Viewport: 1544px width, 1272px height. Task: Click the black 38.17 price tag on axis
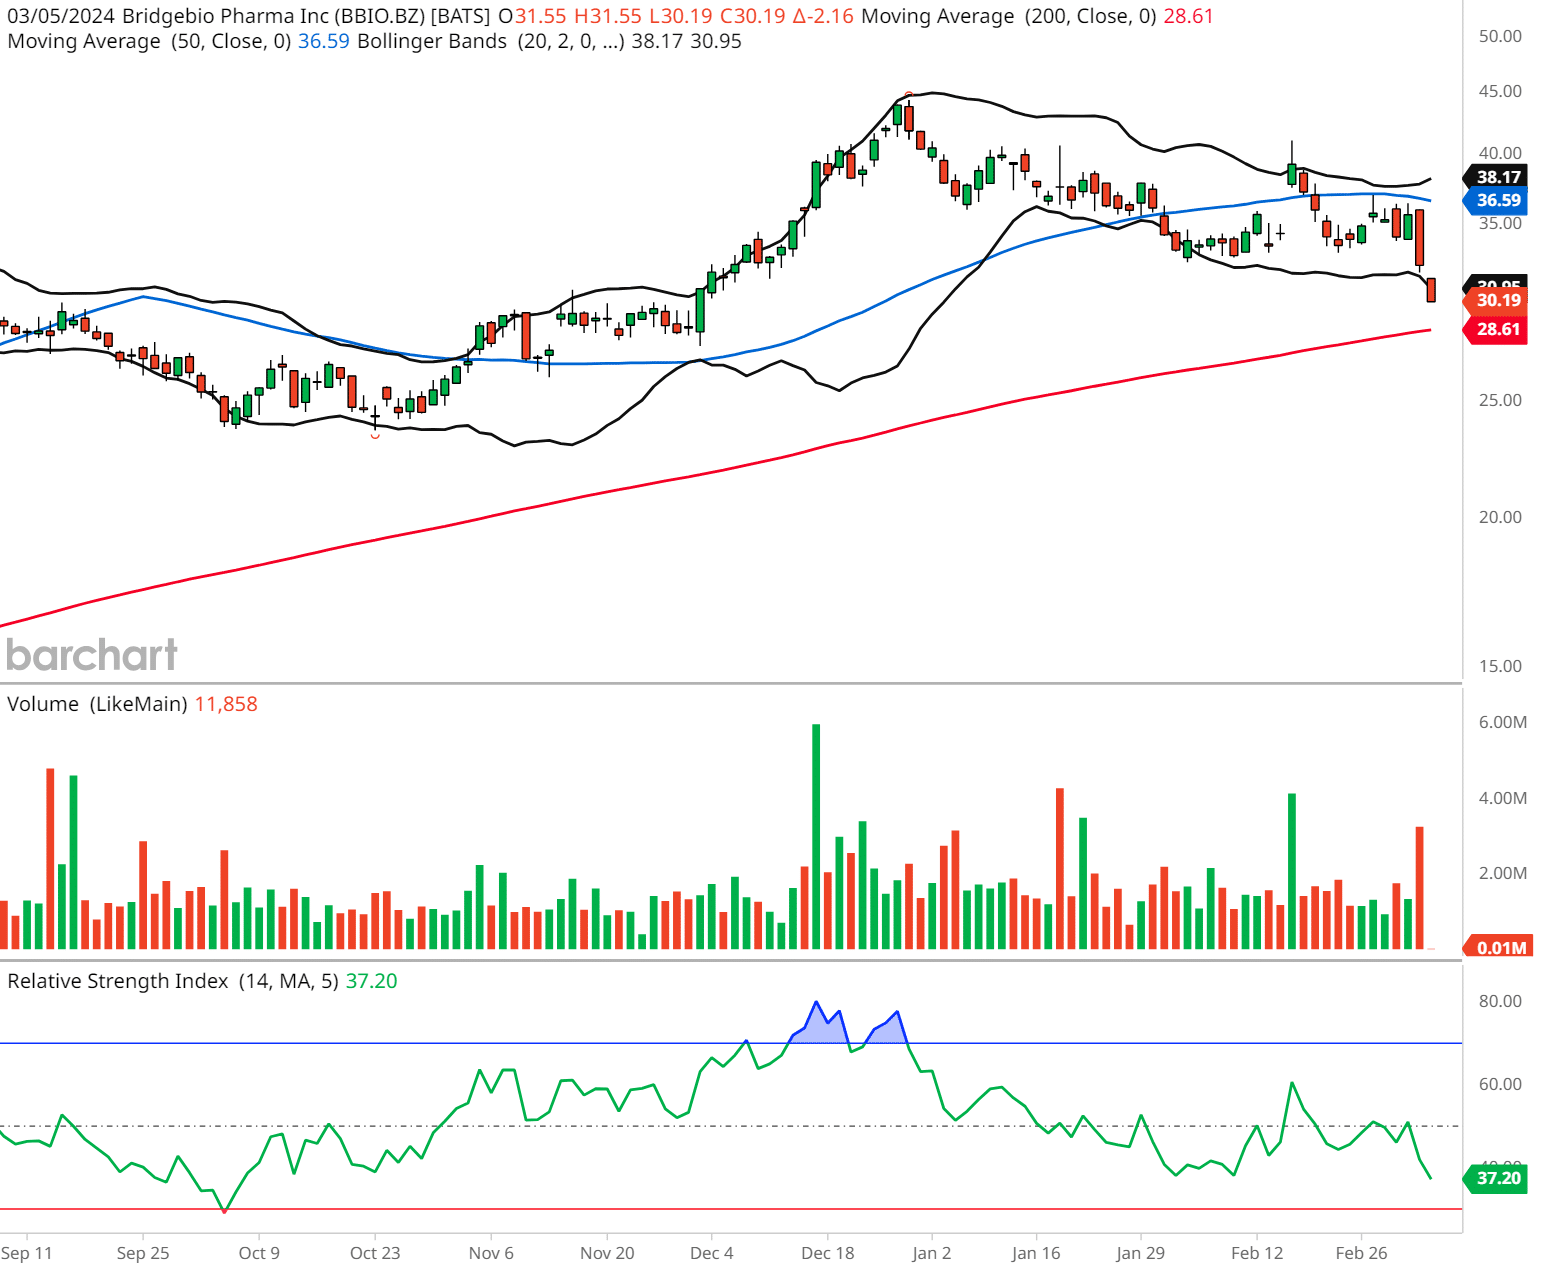(1497, 177)
